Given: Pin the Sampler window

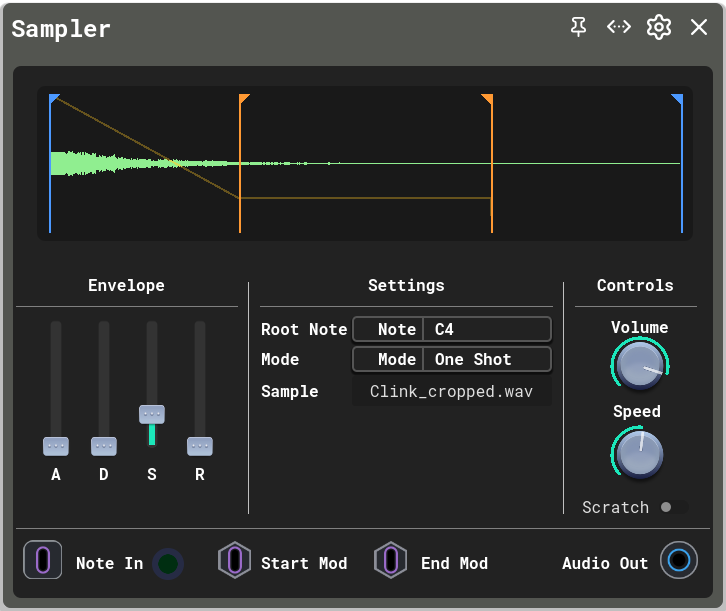Looking at the screenshot, I should pos(578,27).
